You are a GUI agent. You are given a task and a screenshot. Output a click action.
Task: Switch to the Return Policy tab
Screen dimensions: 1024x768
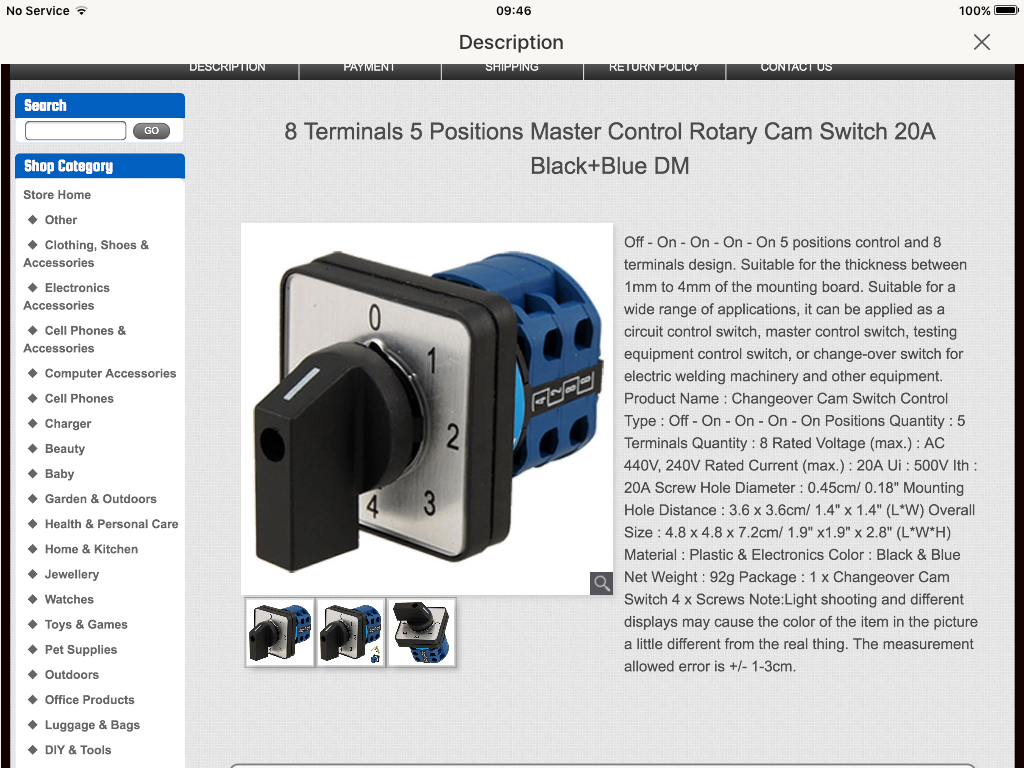click(x=654, y=68)
